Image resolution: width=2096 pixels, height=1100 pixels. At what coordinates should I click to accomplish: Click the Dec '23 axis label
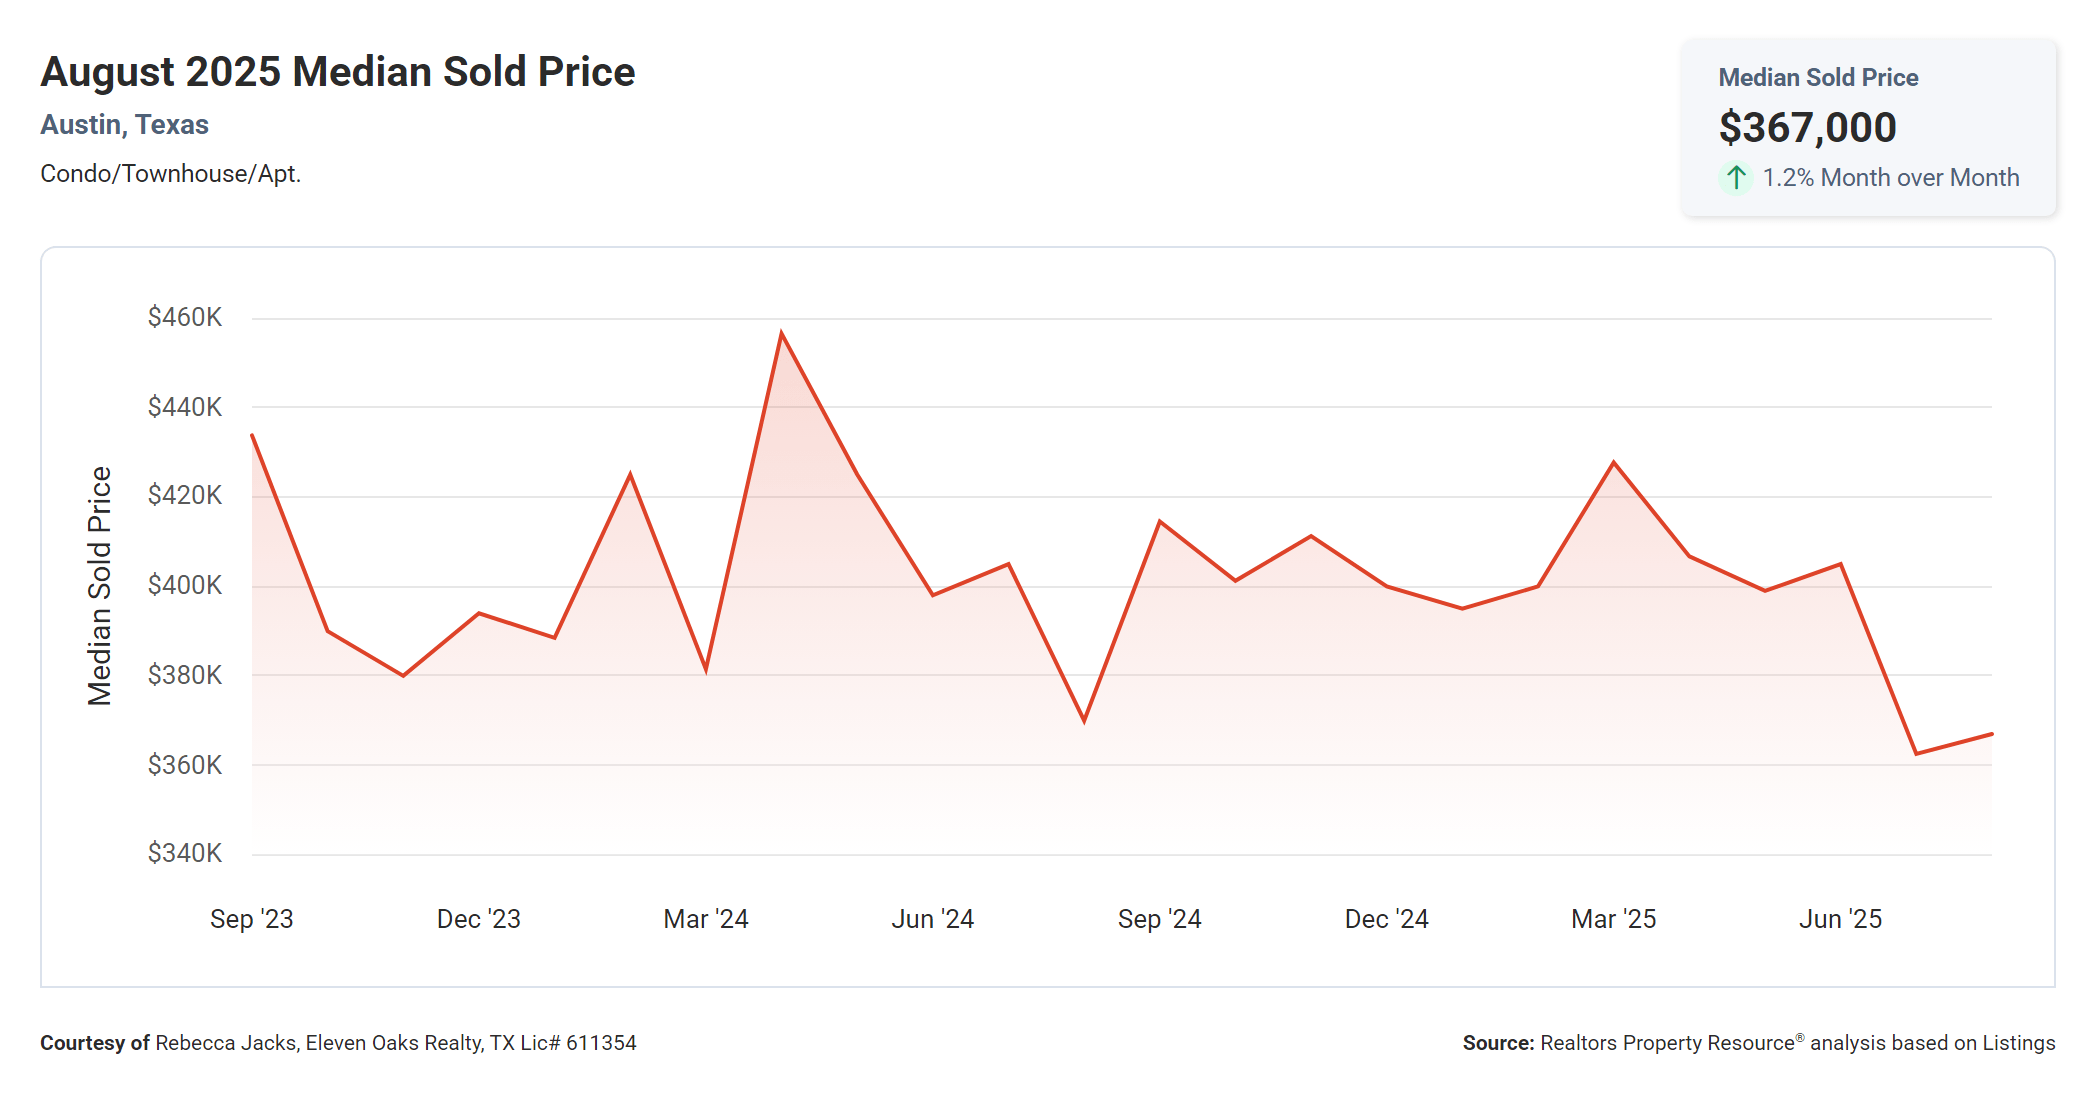[x=478, y=919]
